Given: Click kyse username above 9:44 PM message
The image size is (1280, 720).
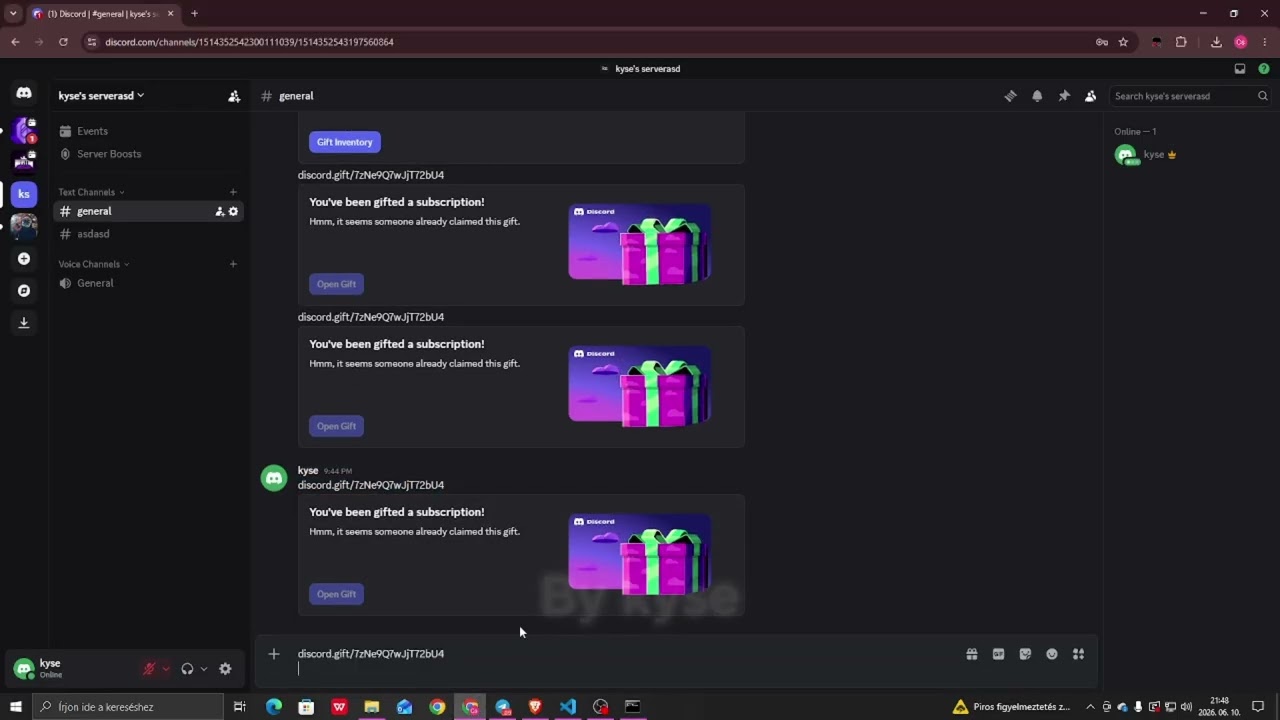Looking at the screenshot, I should 307,470.
